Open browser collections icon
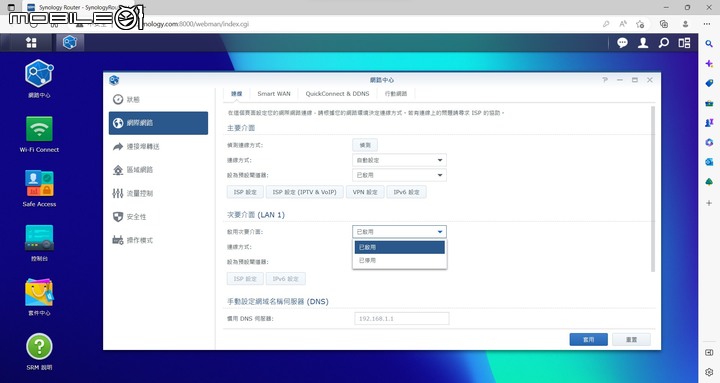The height and width of the screenshot is (383, 720). pos(664,24)
